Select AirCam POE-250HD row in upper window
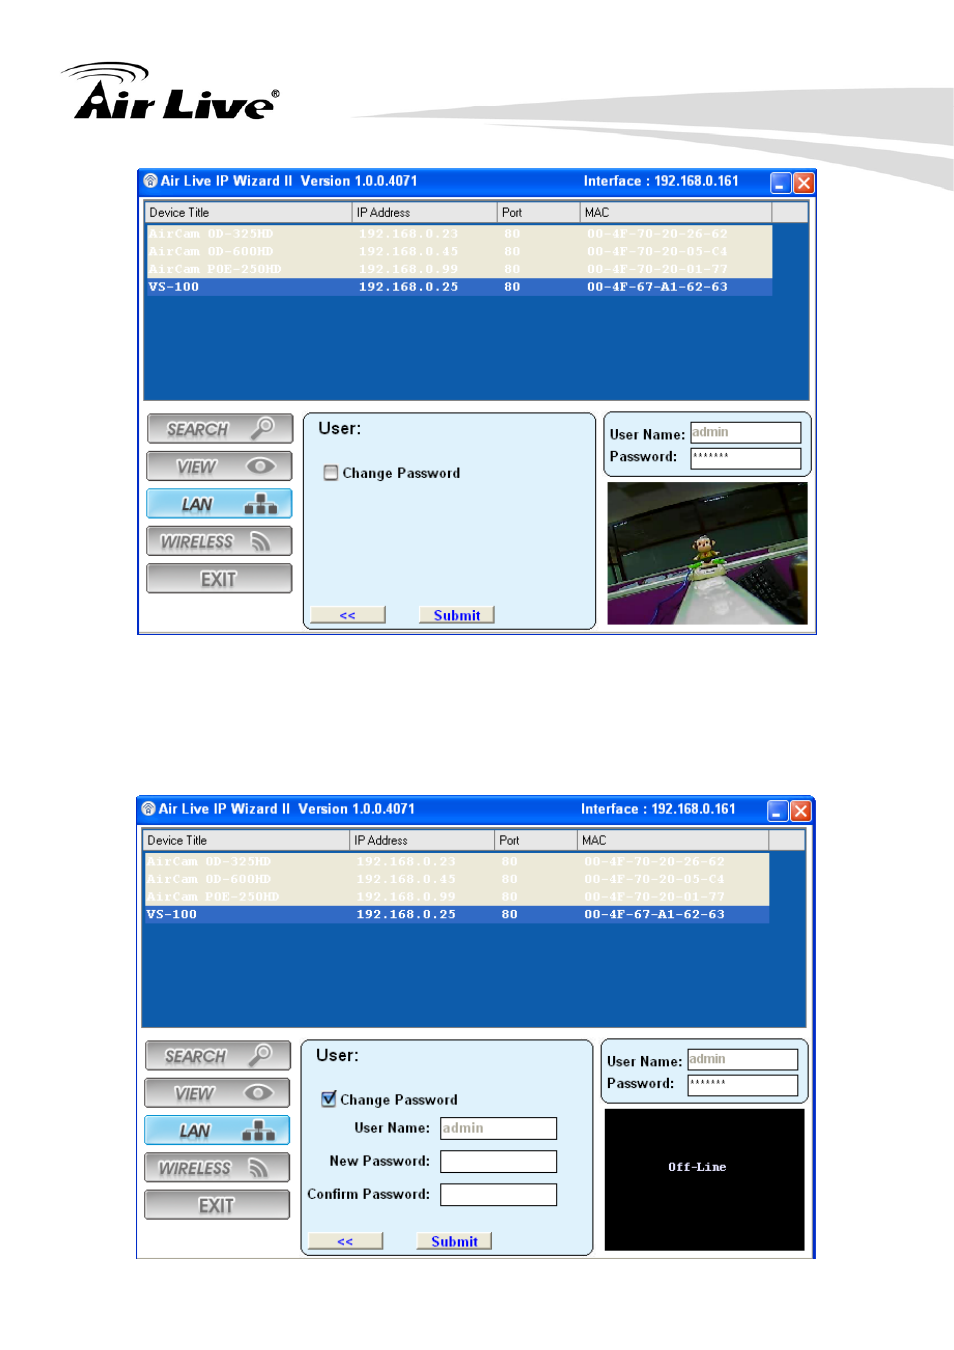Viewport: 954px width, 1350px height. (x=459, y=270)
